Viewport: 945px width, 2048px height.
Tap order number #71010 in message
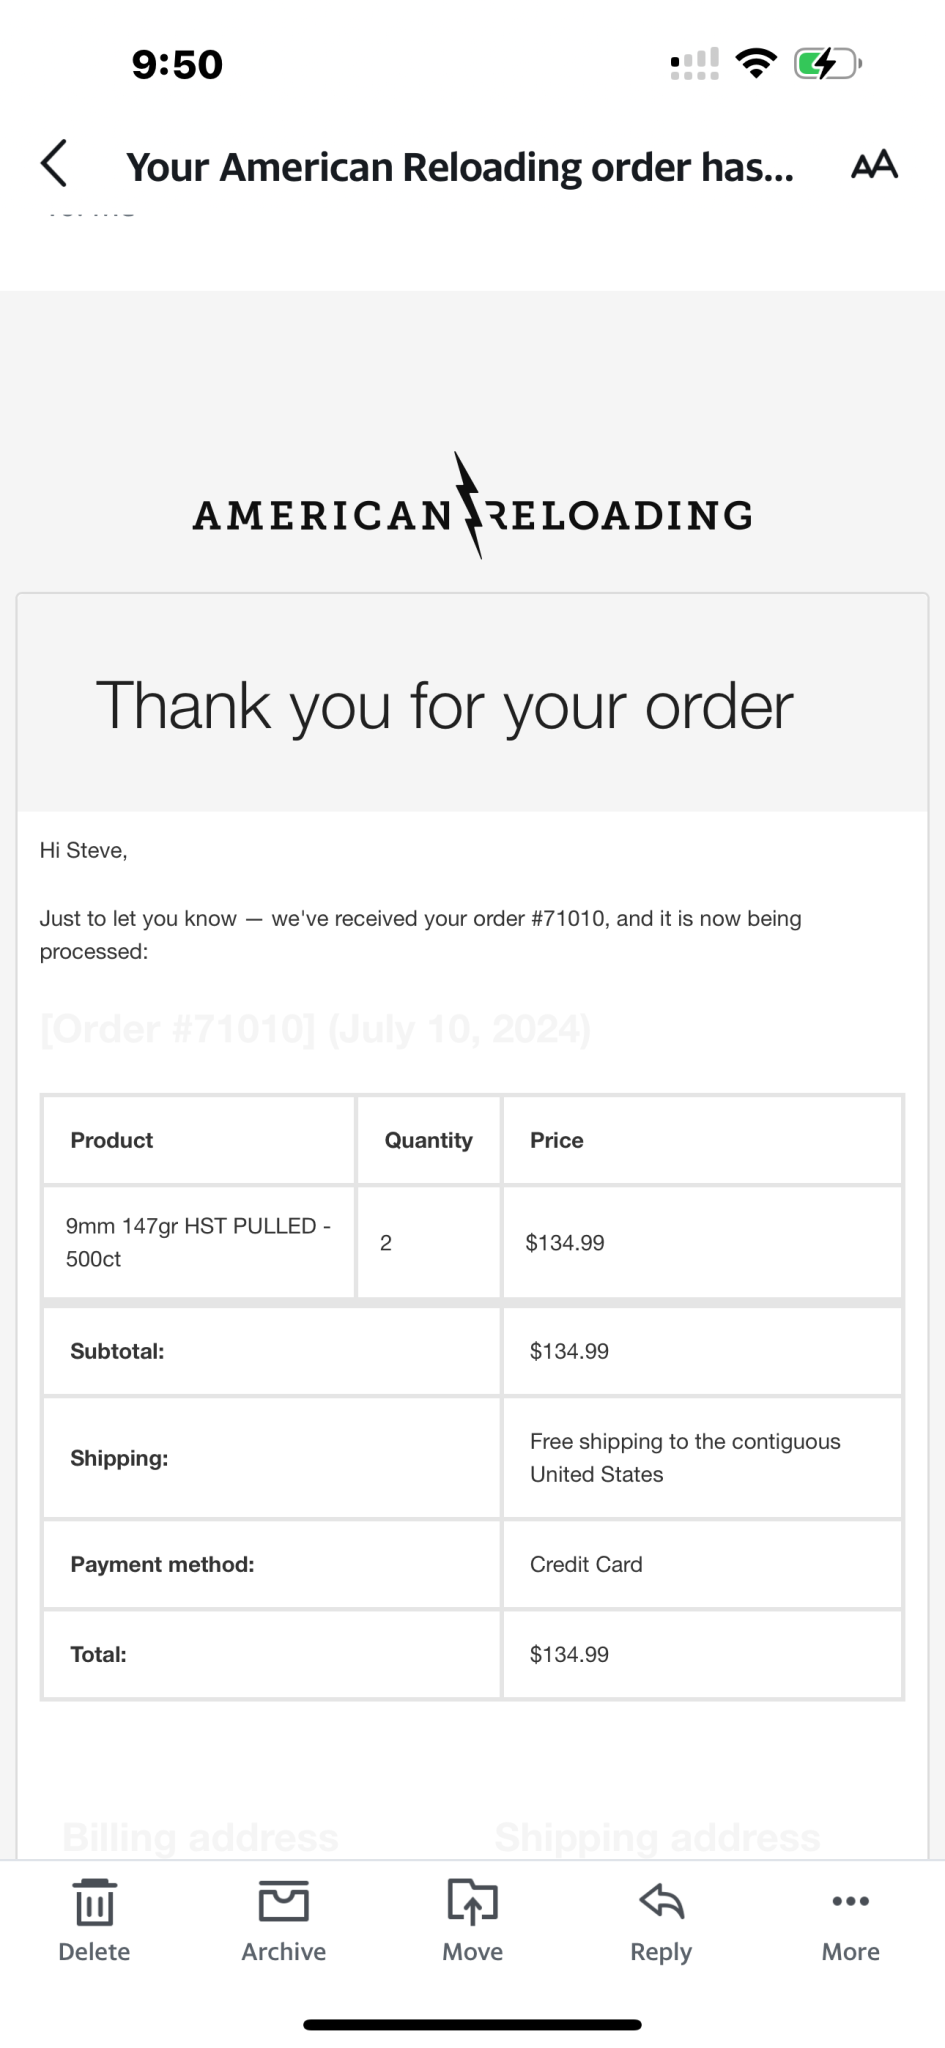[x=568, y=918]
